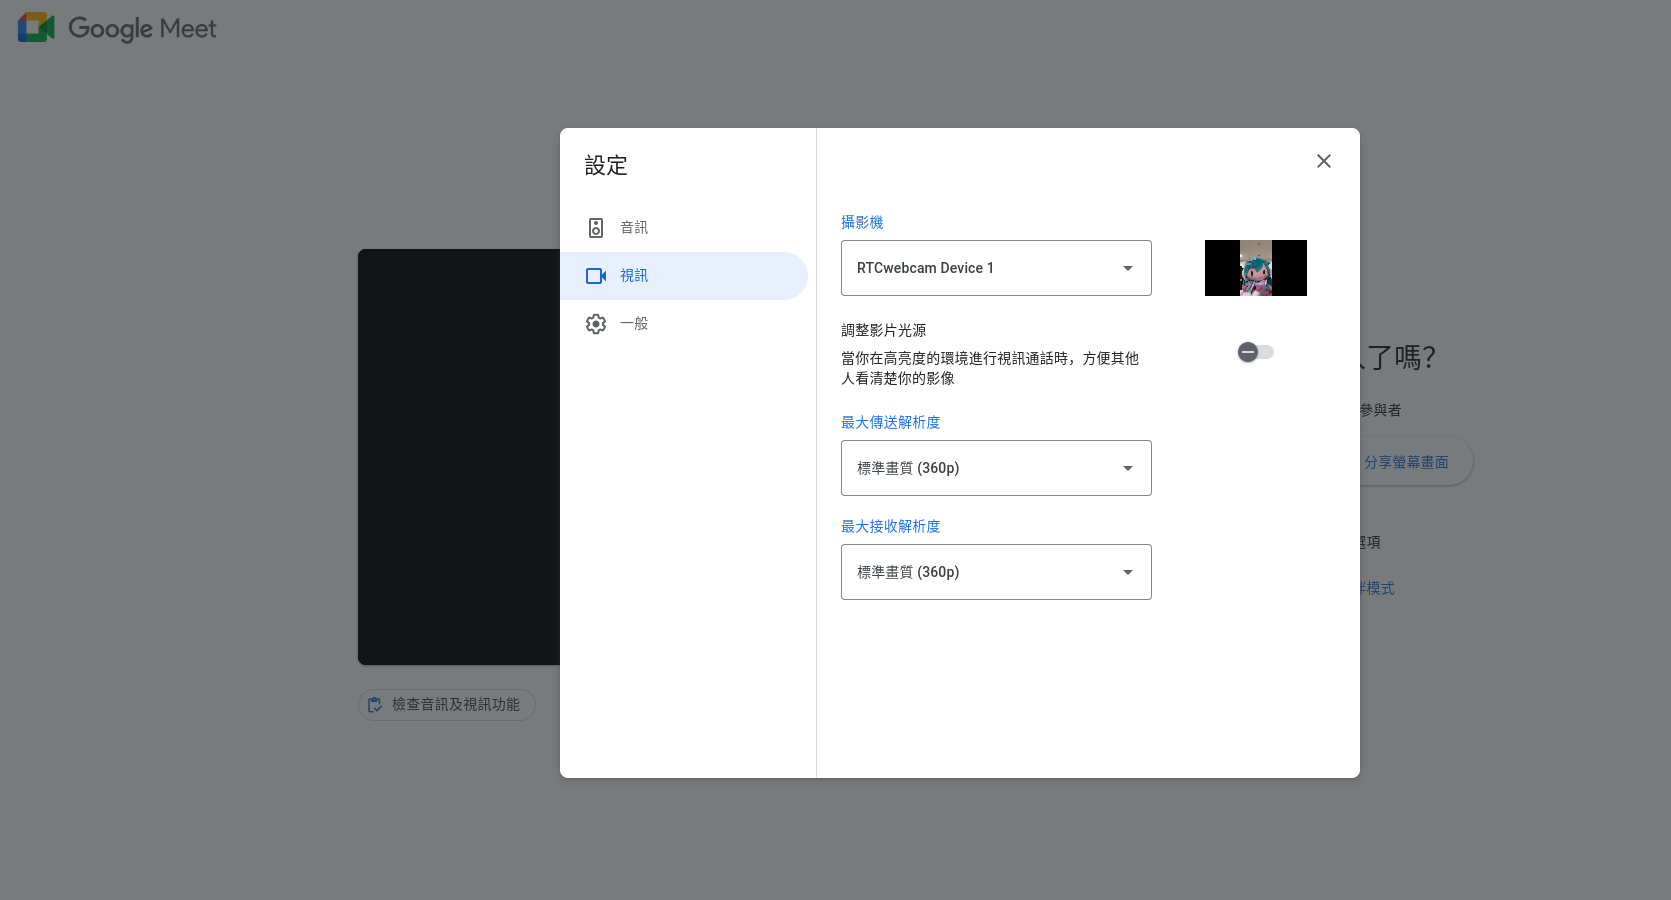Close the 設定 dialog with the X
The width and height of the screenshot is (1671, 900).
(1324, 161)
